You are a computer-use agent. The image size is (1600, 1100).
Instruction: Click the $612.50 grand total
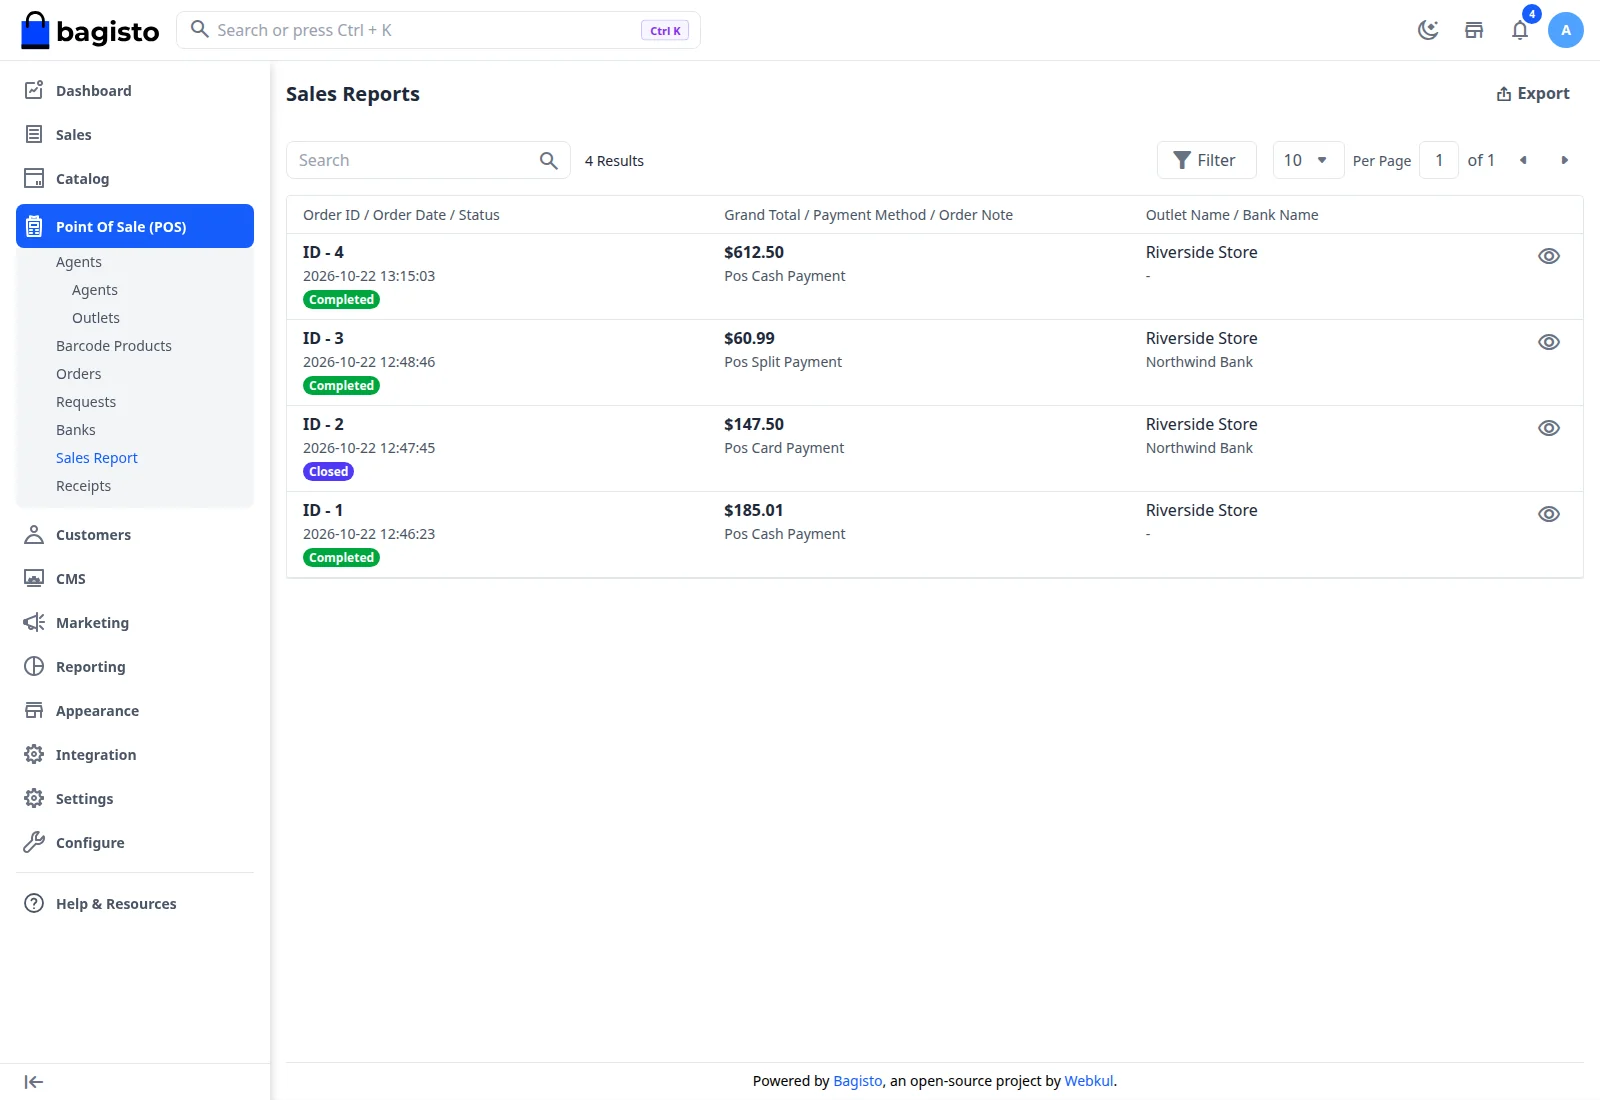point(754,252)
